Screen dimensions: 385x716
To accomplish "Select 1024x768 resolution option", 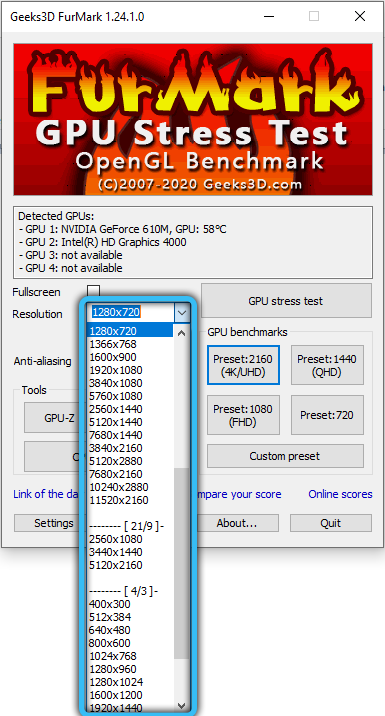I will [x=130, y=656].
